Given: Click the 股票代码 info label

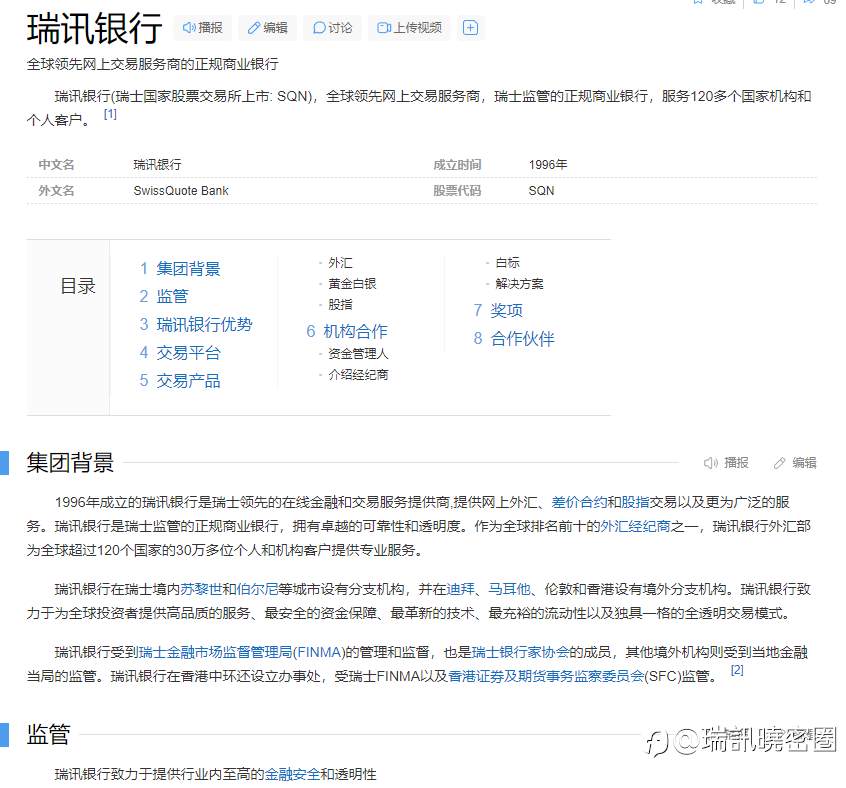Looking at the screenshot, I should tap(457, 191).
